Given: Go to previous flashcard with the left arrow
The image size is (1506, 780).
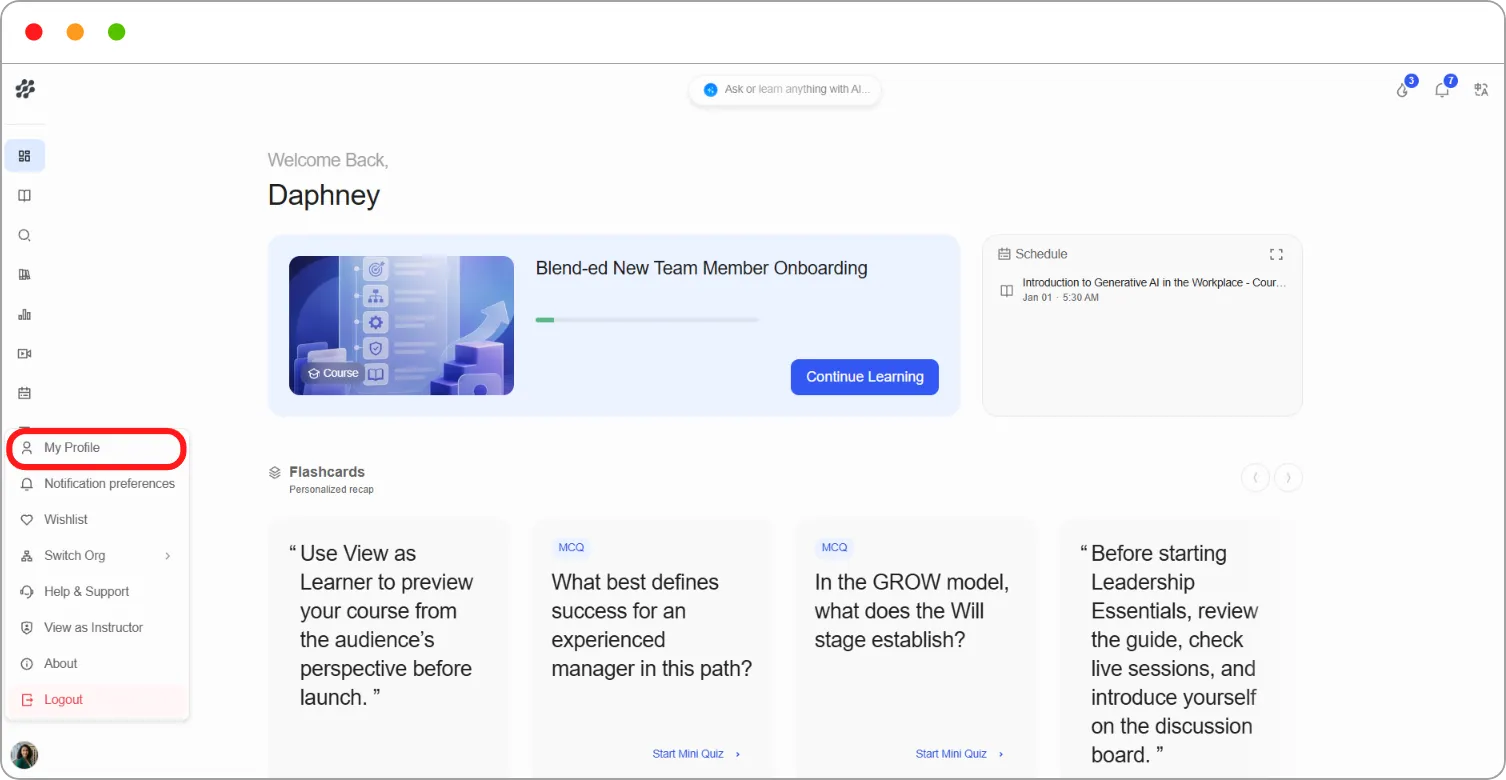Looking at the screenshot, I should coord(1255,478).
